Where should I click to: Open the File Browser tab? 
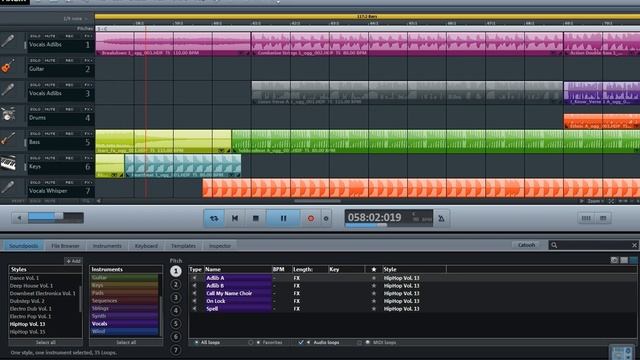(65, 246)
